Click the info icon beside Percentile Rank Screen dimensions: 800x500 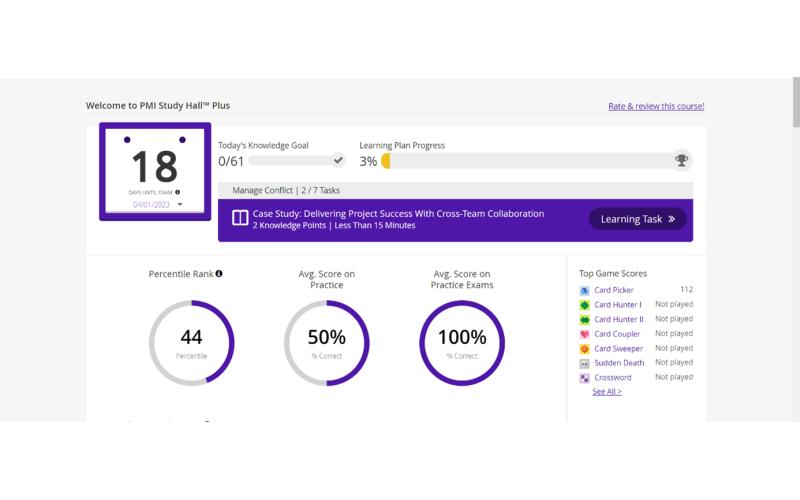click(x=219, y=273)
